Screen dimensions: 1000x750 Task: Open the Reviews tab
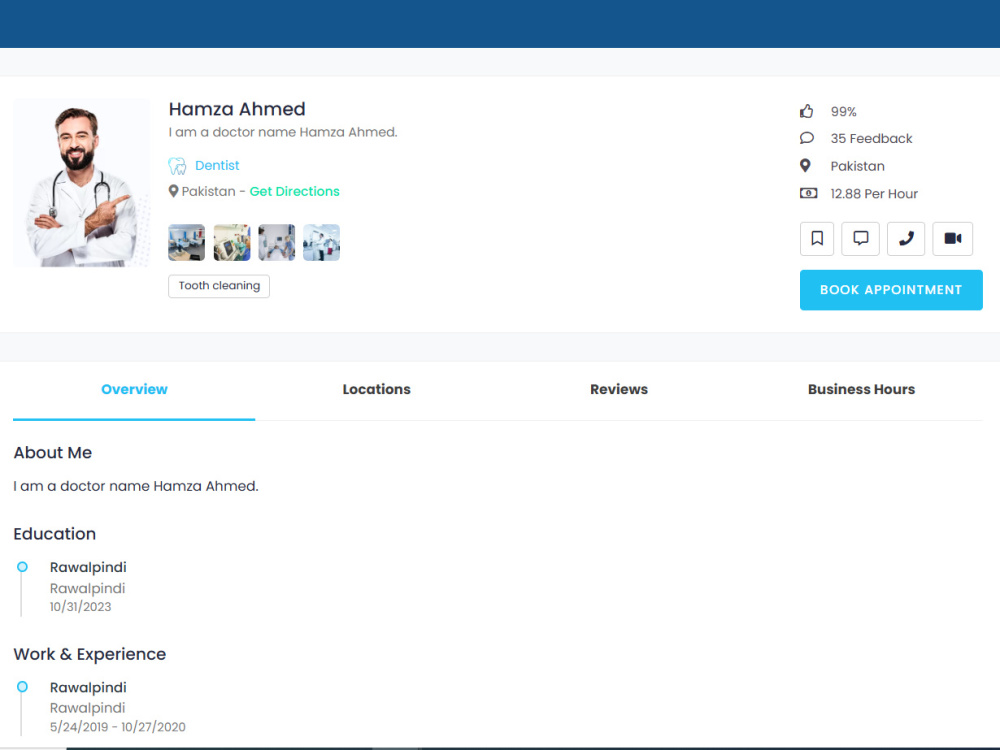(x=619, y=390)
